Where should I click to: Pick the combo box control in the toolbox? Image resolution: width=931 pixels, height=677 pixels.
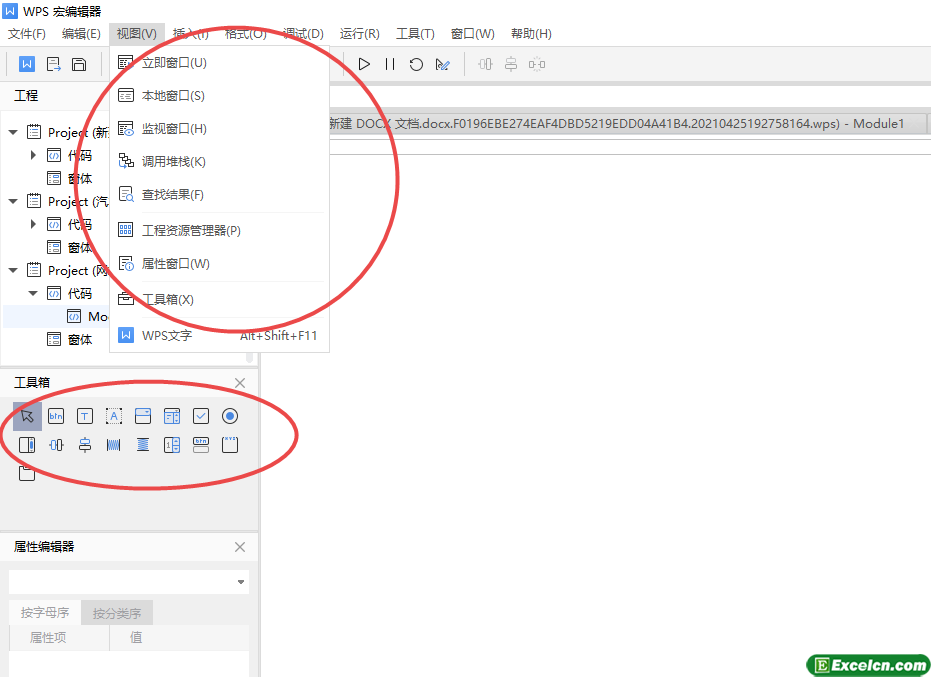(143, 416)
